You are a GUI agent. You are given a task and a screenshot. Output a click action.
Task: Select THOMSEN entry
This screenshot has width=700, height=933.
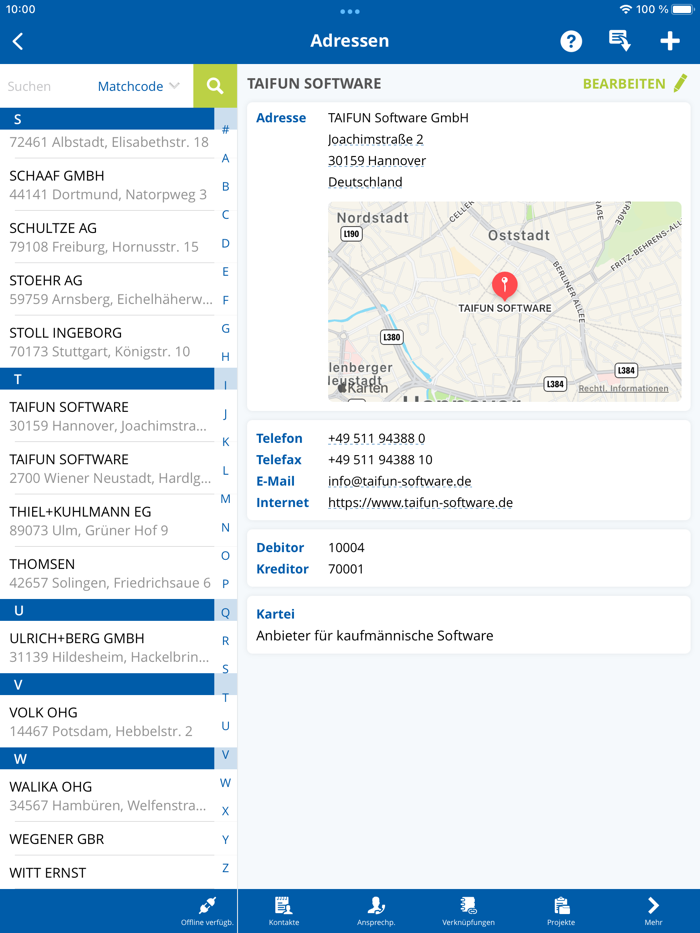coord(107,573)
